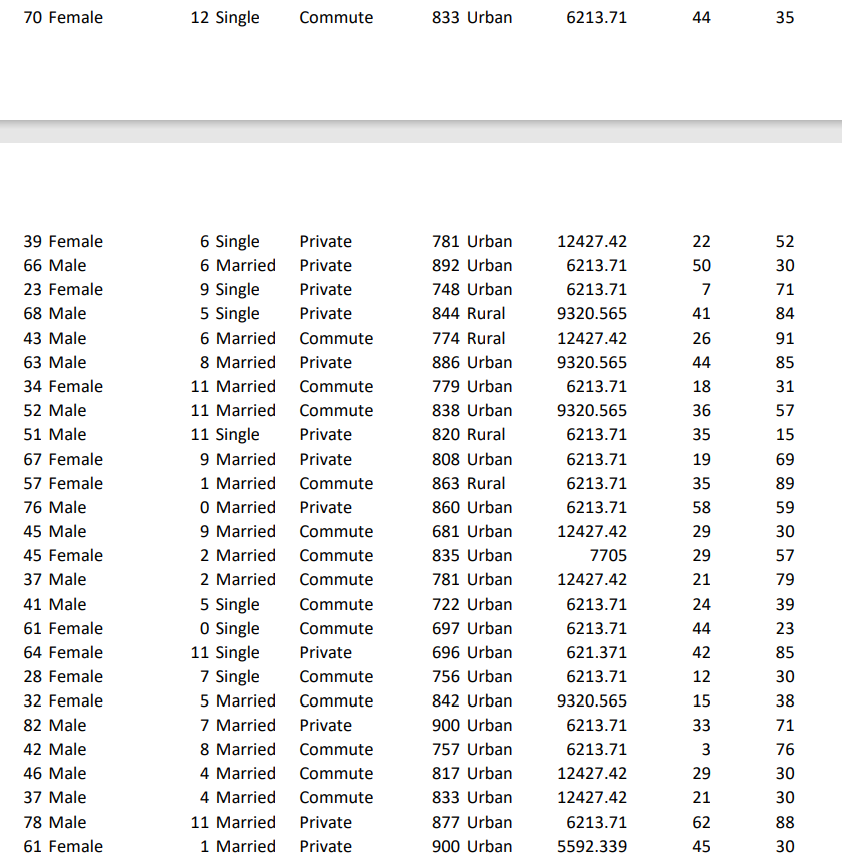Select 'Private' in the 64 Female row
This screenshot has width=842, height=857.
(x=326, y=653)
